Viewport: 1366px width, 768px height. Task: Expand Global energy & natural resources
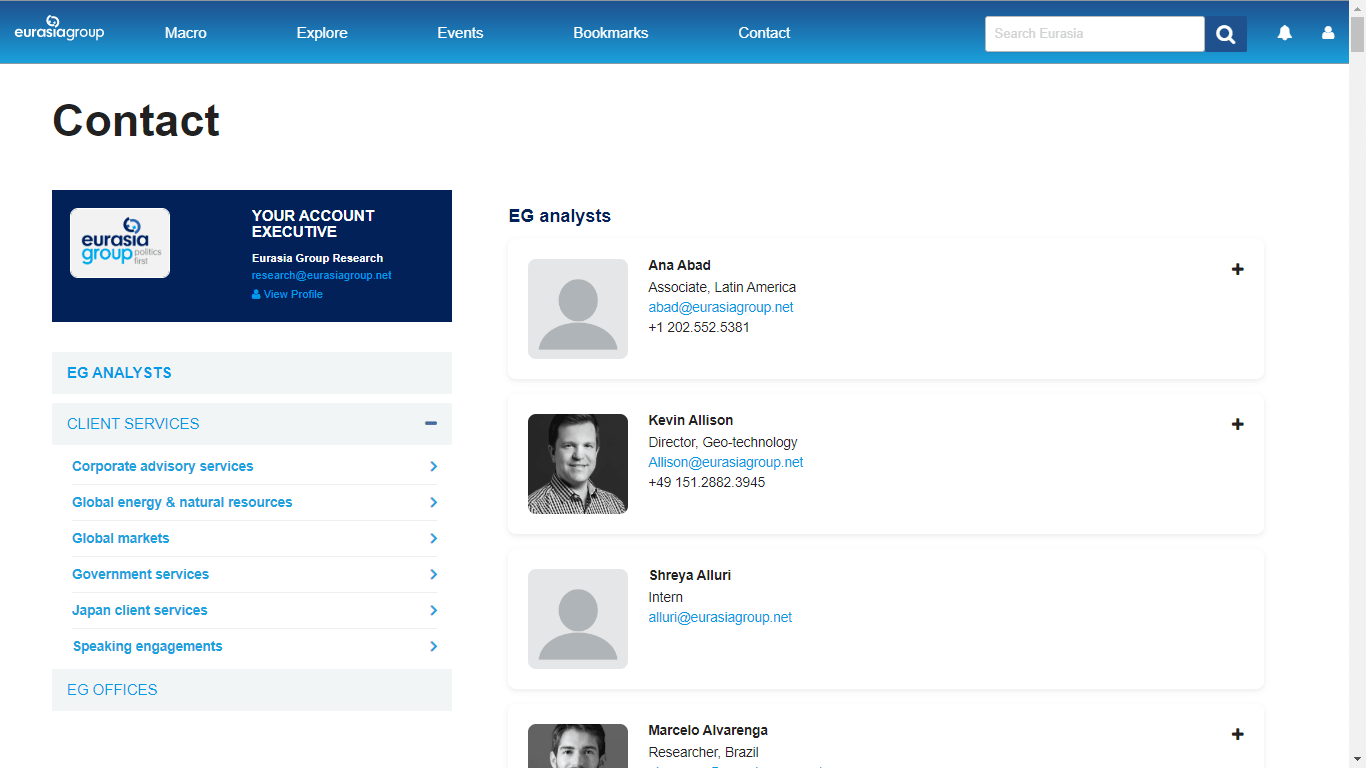[433, 502]
